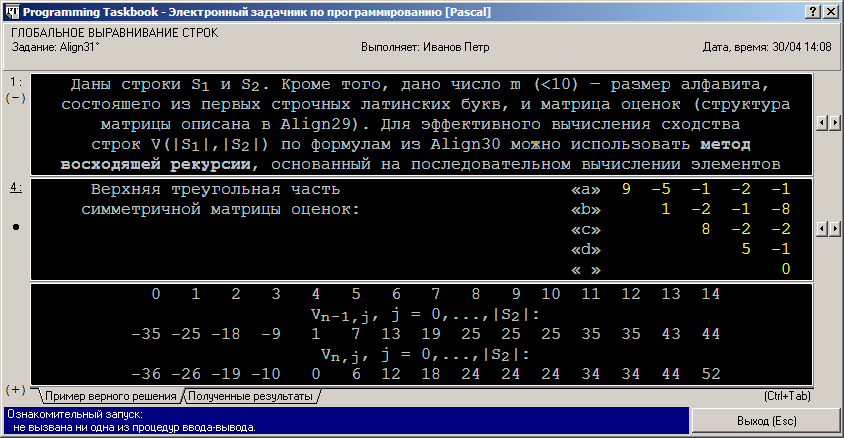Click the bullet marker beside matrix panel
The height and width of the screenshot is (438, 844).
point(16,227)
